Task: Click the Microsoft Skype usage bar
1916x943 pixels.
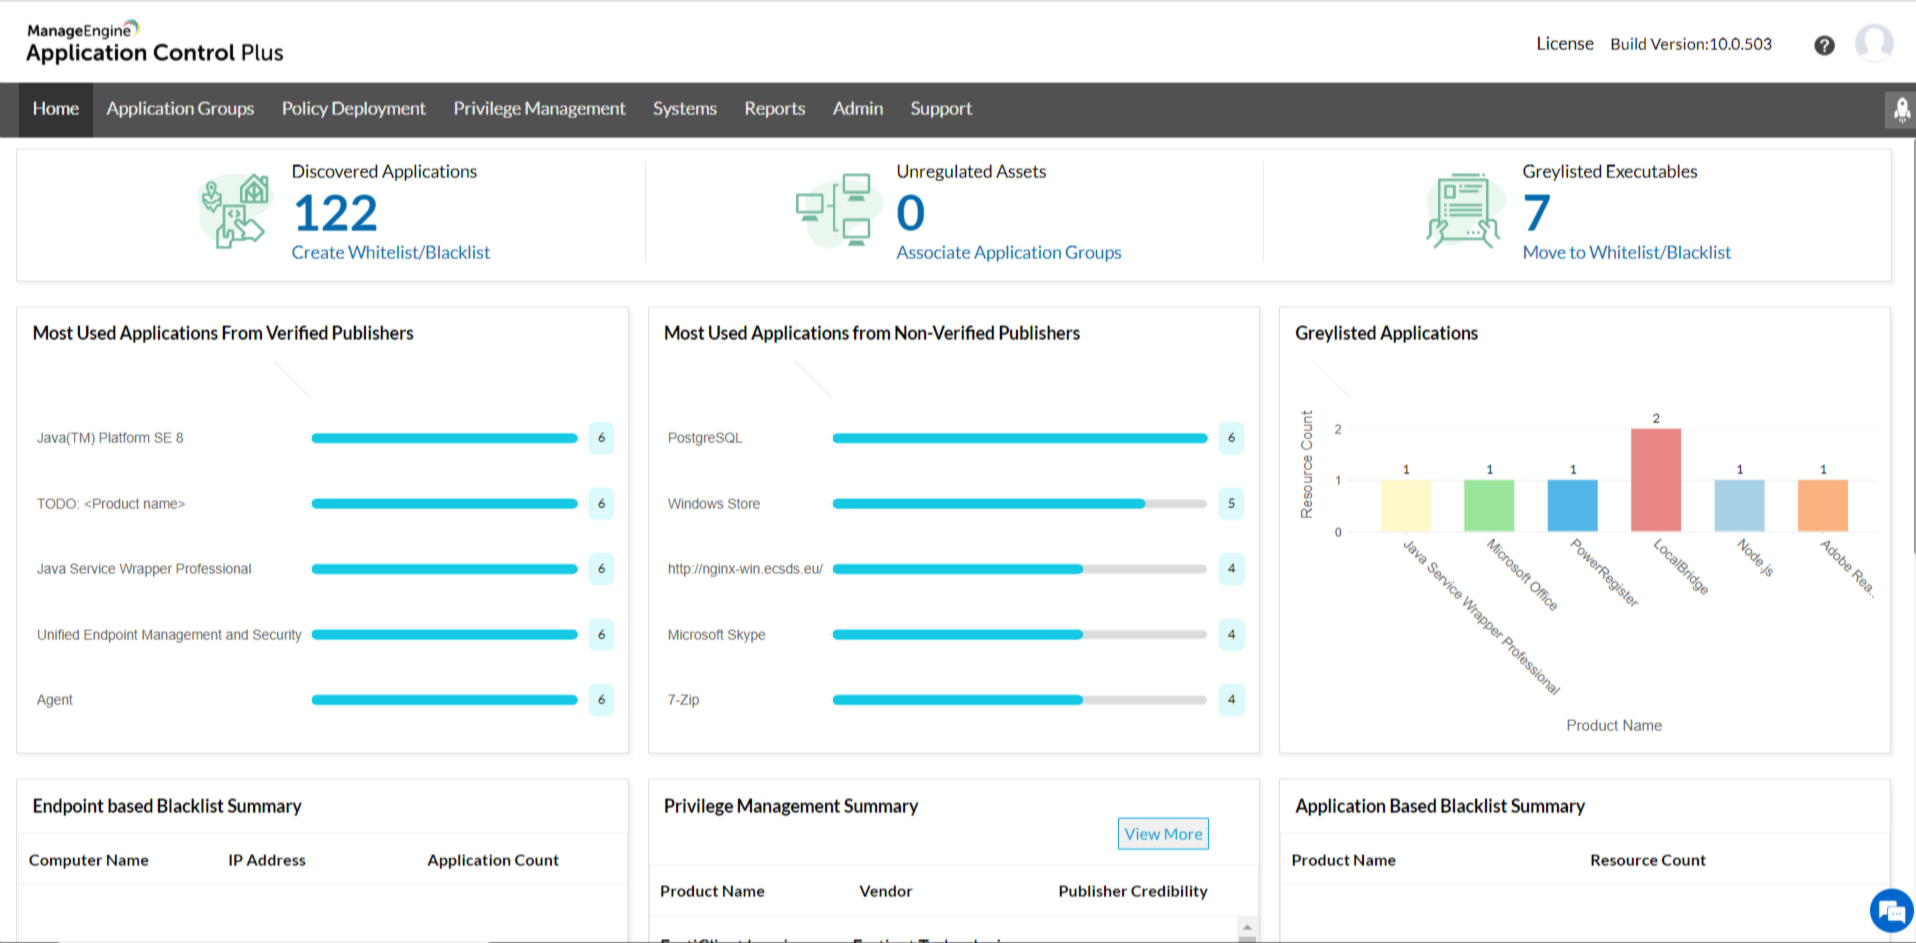Action: [1020, 635]
